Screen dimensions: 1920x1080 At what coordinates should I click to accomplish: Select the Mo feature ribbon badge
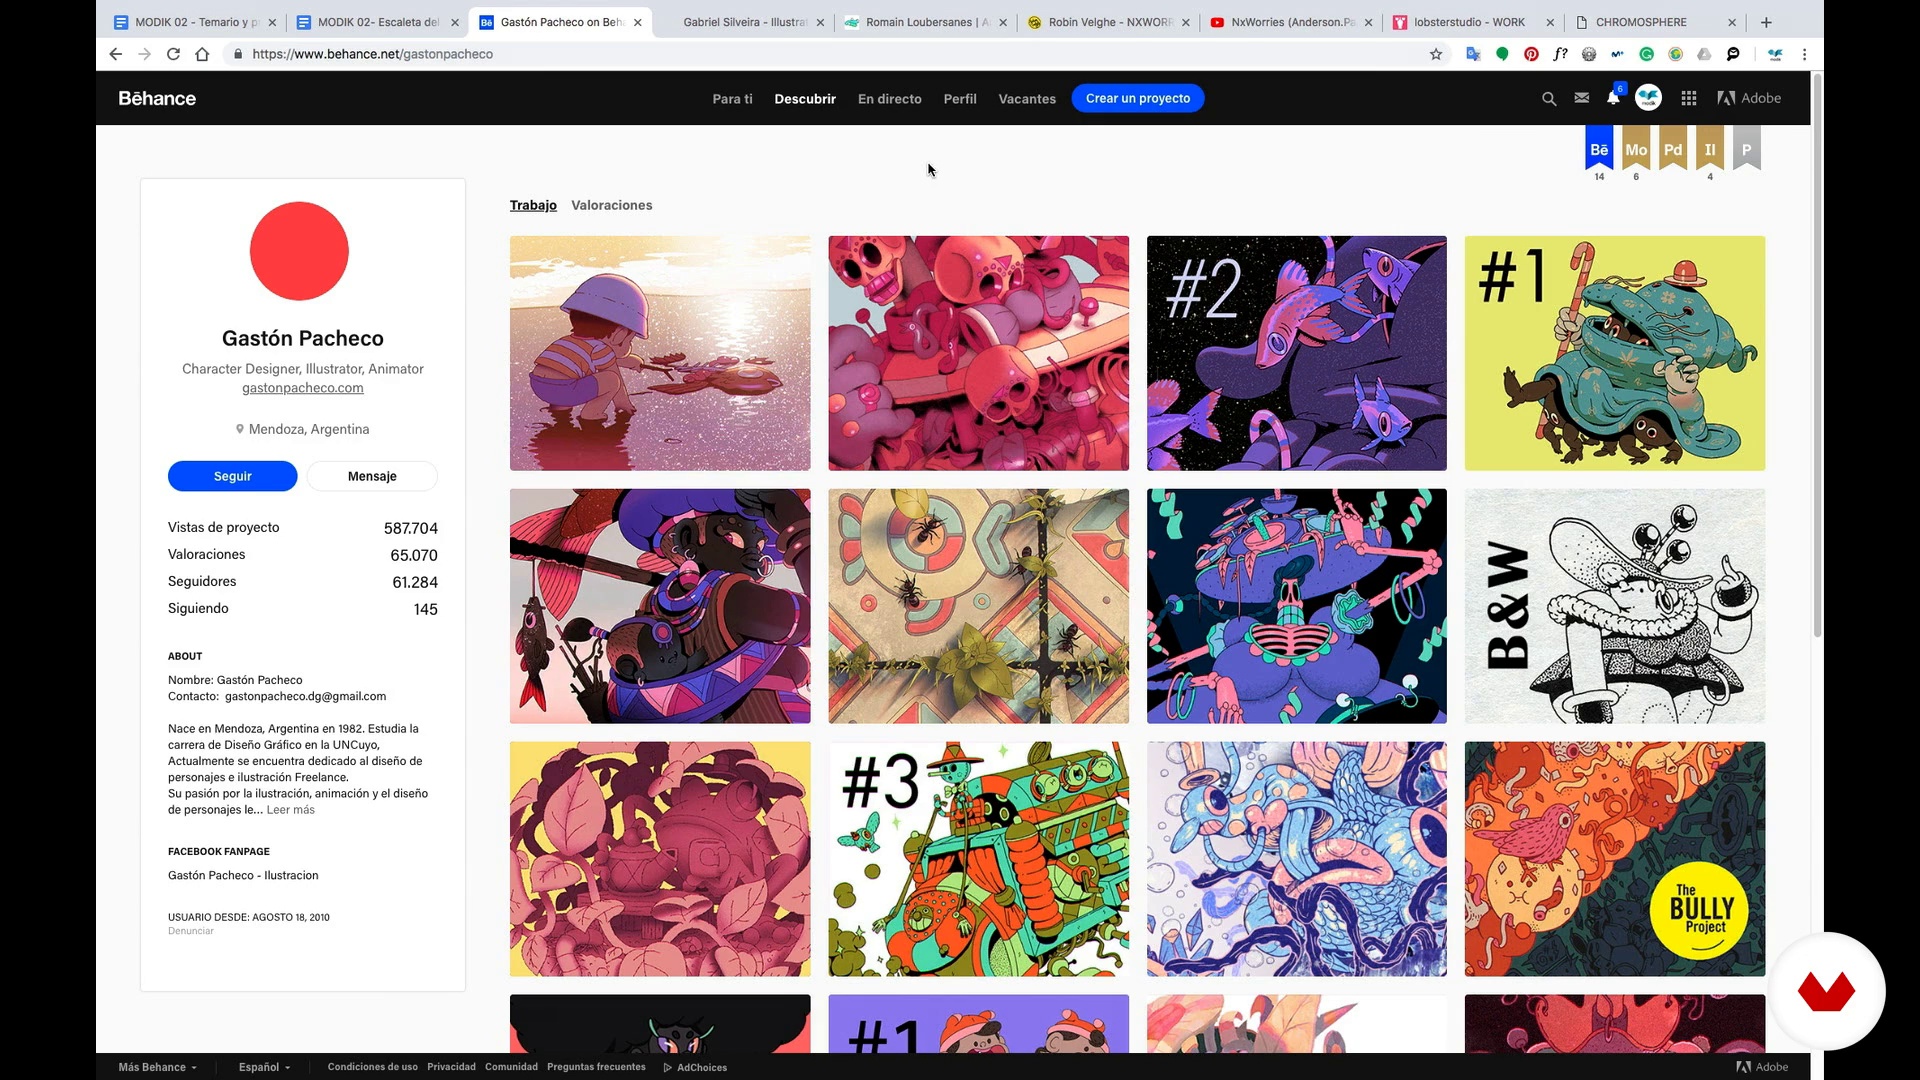pos(1636,148)
